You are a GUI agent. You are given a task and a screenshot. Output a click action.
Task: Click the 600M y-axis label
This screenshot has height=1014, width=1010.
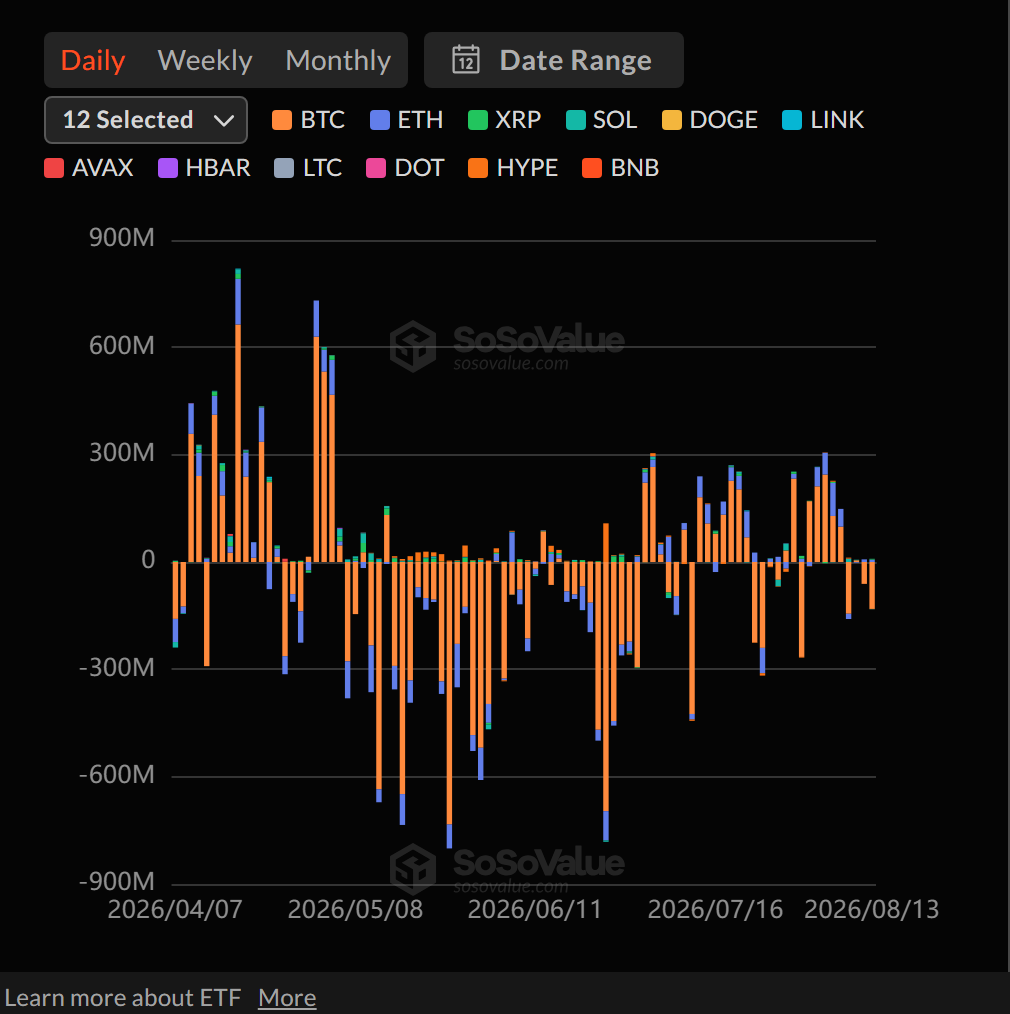[122, 345]
